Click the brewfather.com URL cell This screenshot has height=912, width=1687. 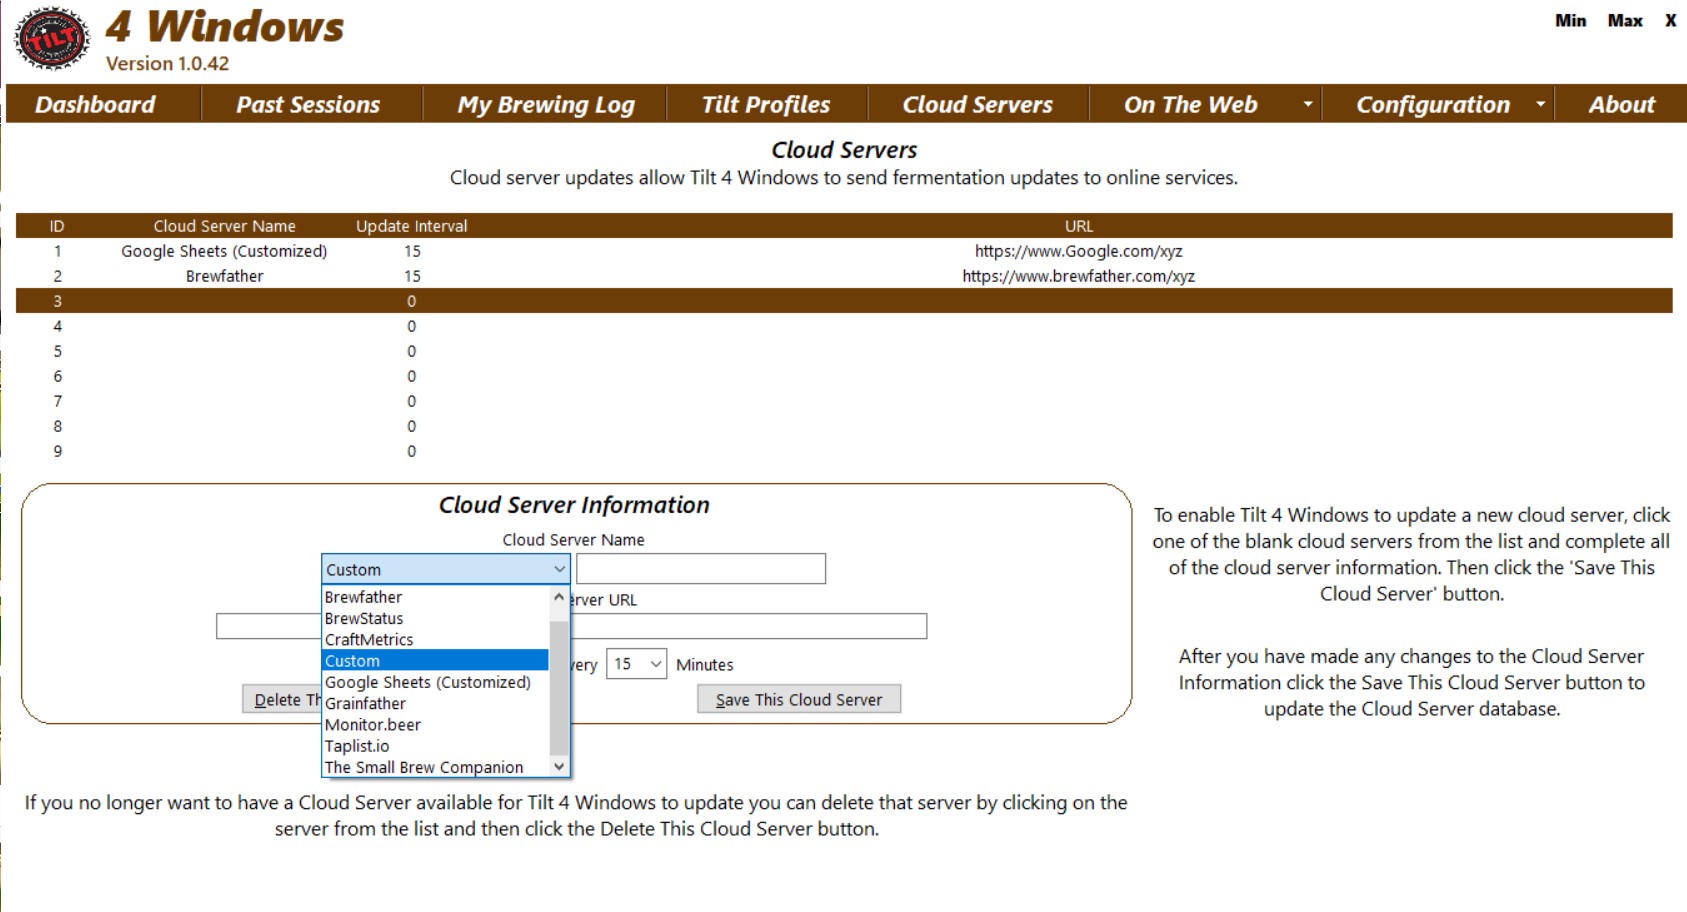pos(1078,276)
